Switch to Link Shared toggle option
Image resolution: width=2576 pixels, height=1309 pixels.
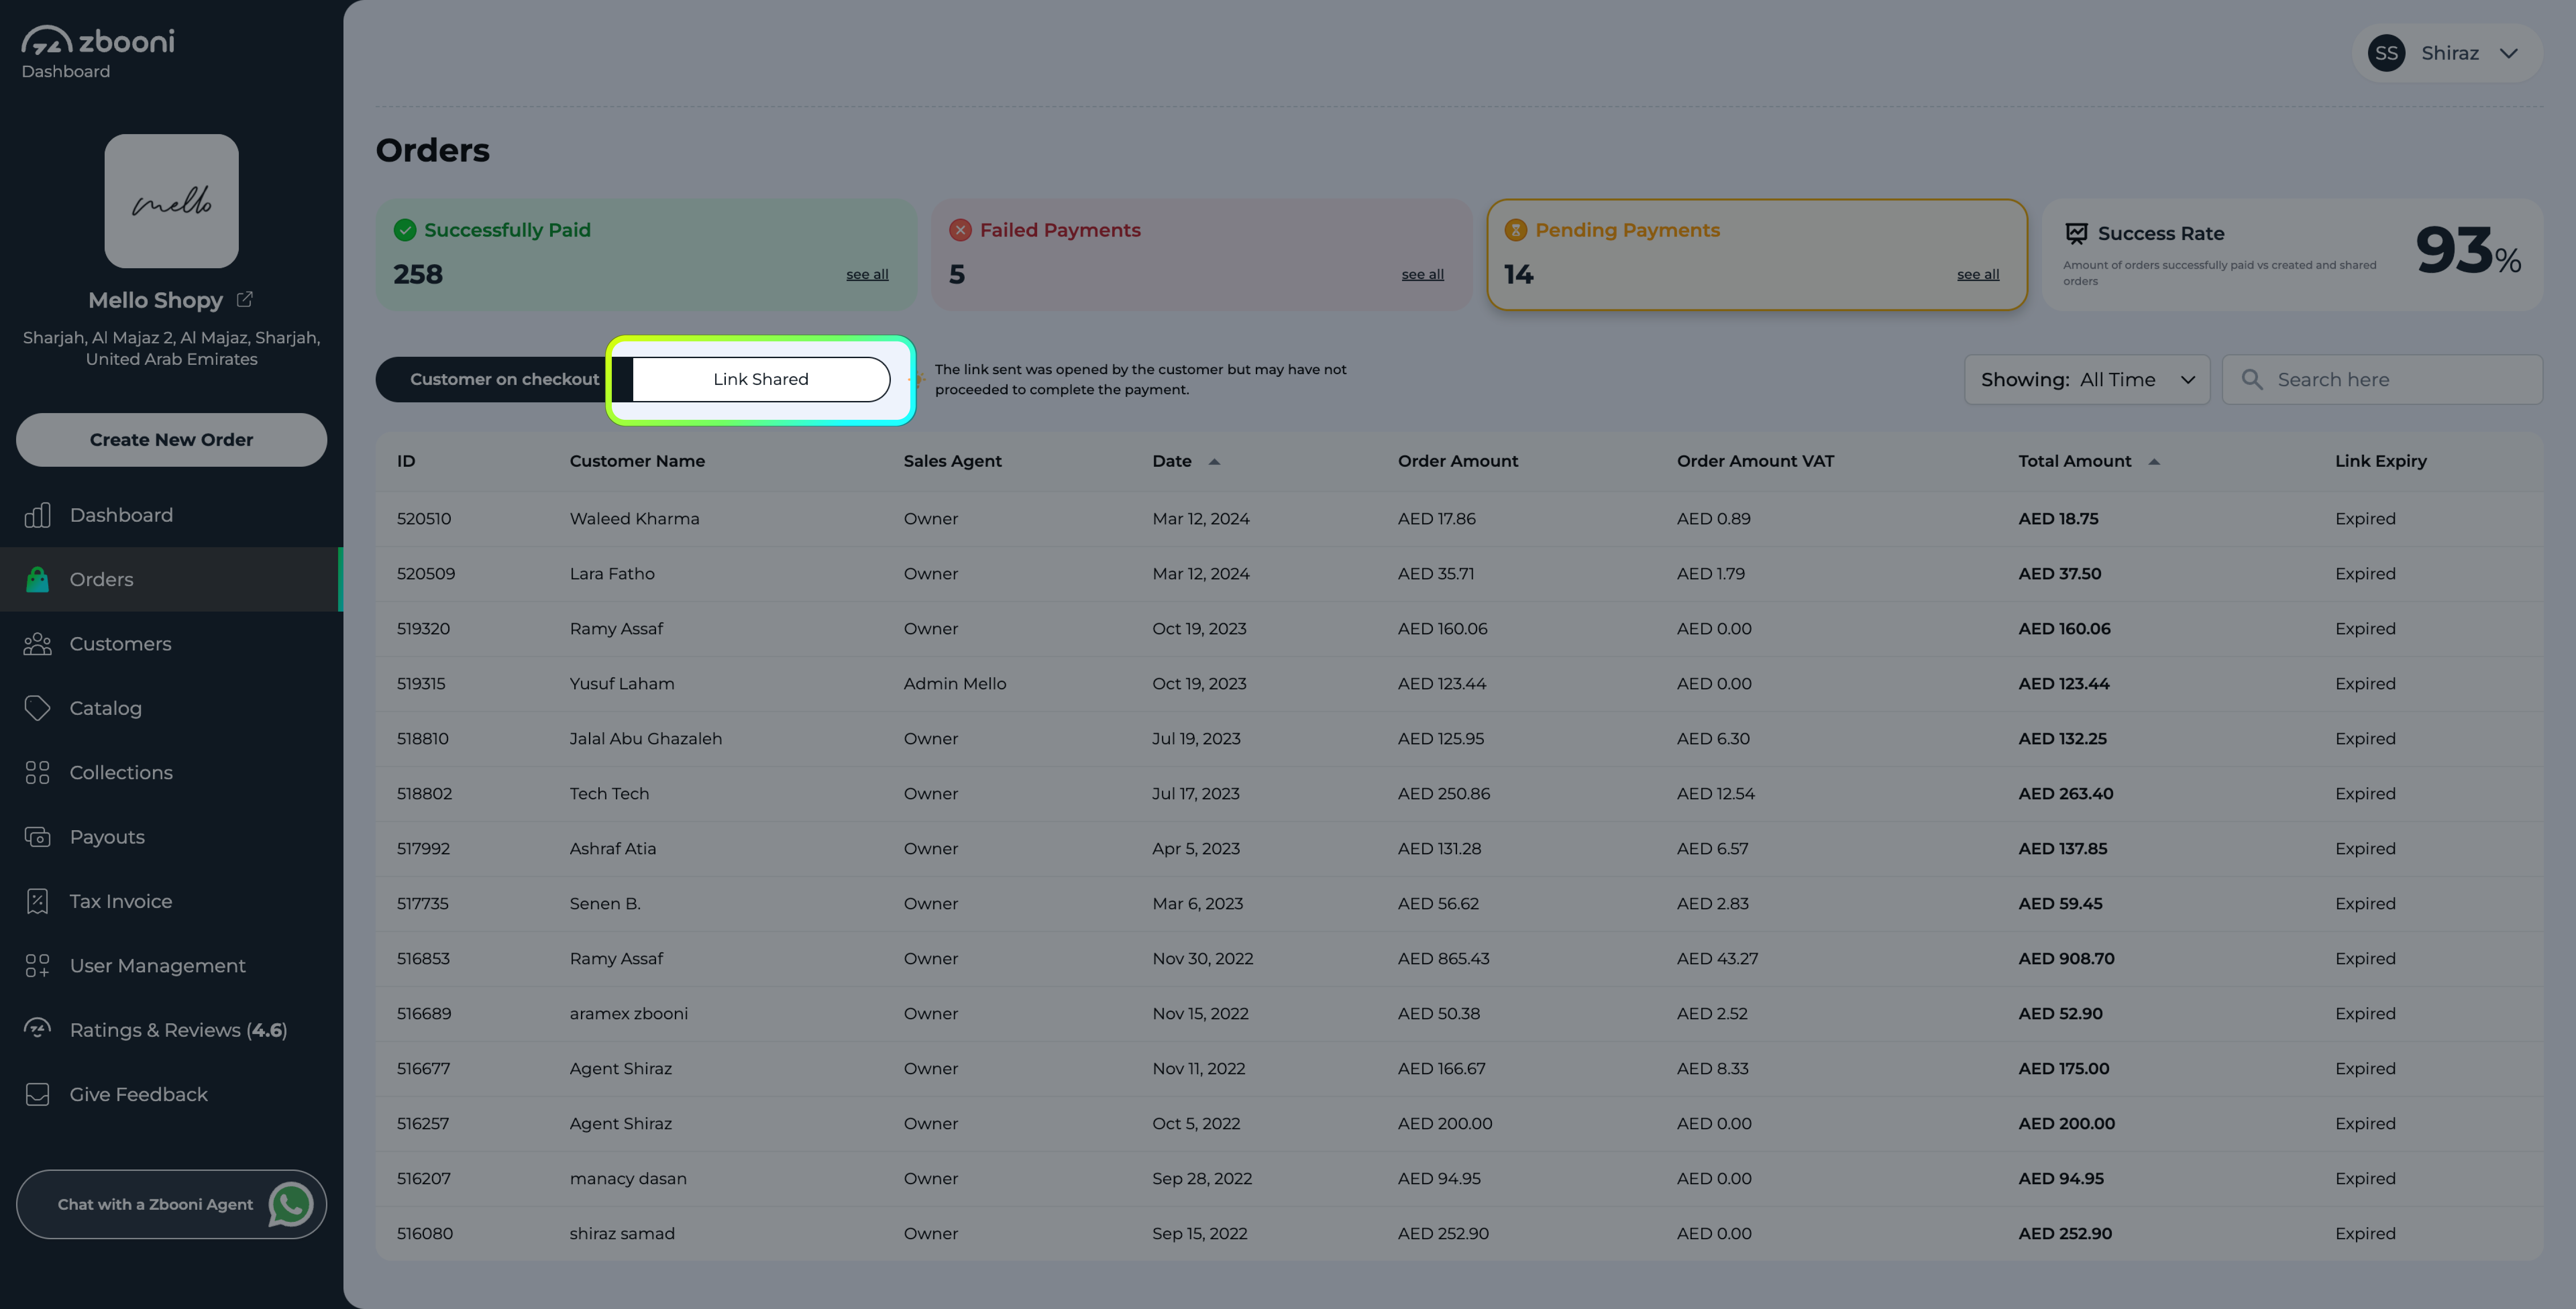click(x=761, y=380)
